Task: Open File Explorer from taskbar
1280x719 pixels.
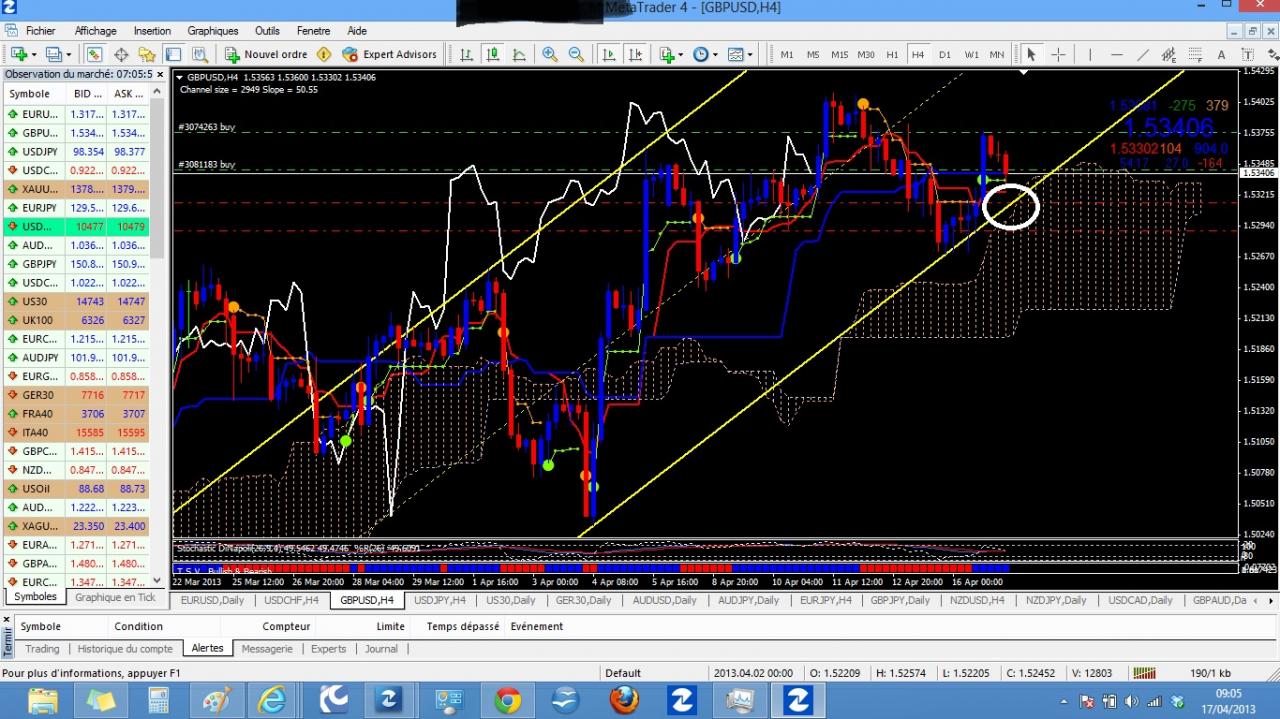Action: (x=43, y=700)
